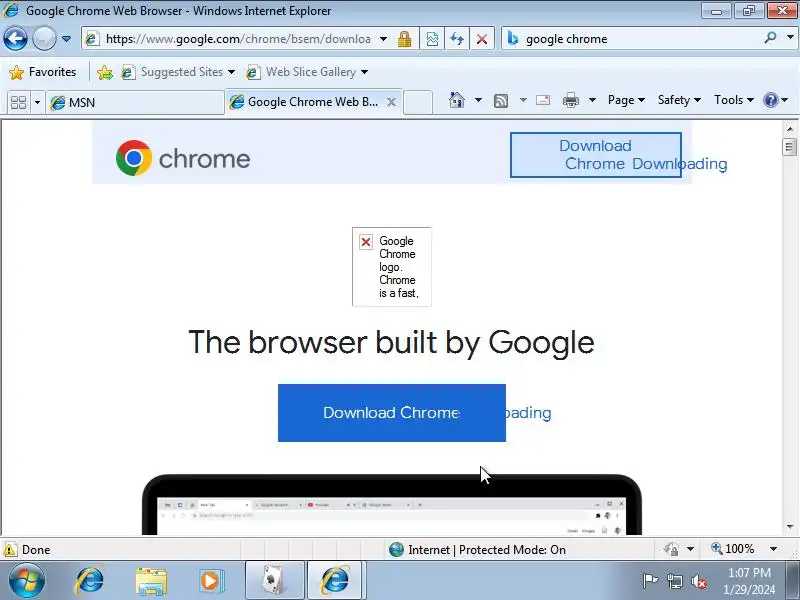This screenshot has height=600, width=800.
Task: Click the security lock icon
Action: (x=405, y=39)
